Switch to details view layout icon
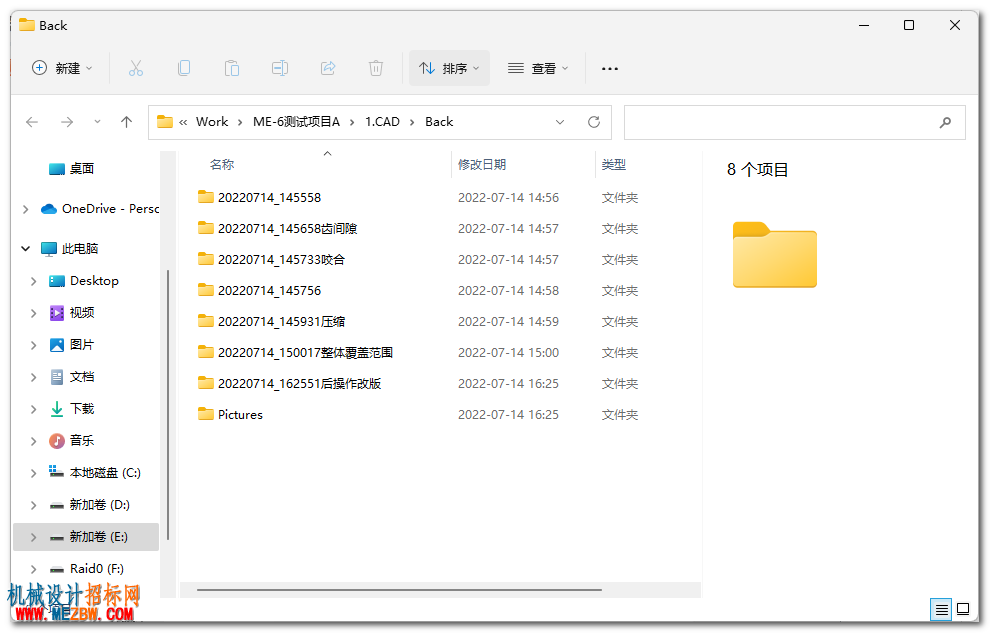990x633 pixels. pyautogui.click(x=941, y=610)
